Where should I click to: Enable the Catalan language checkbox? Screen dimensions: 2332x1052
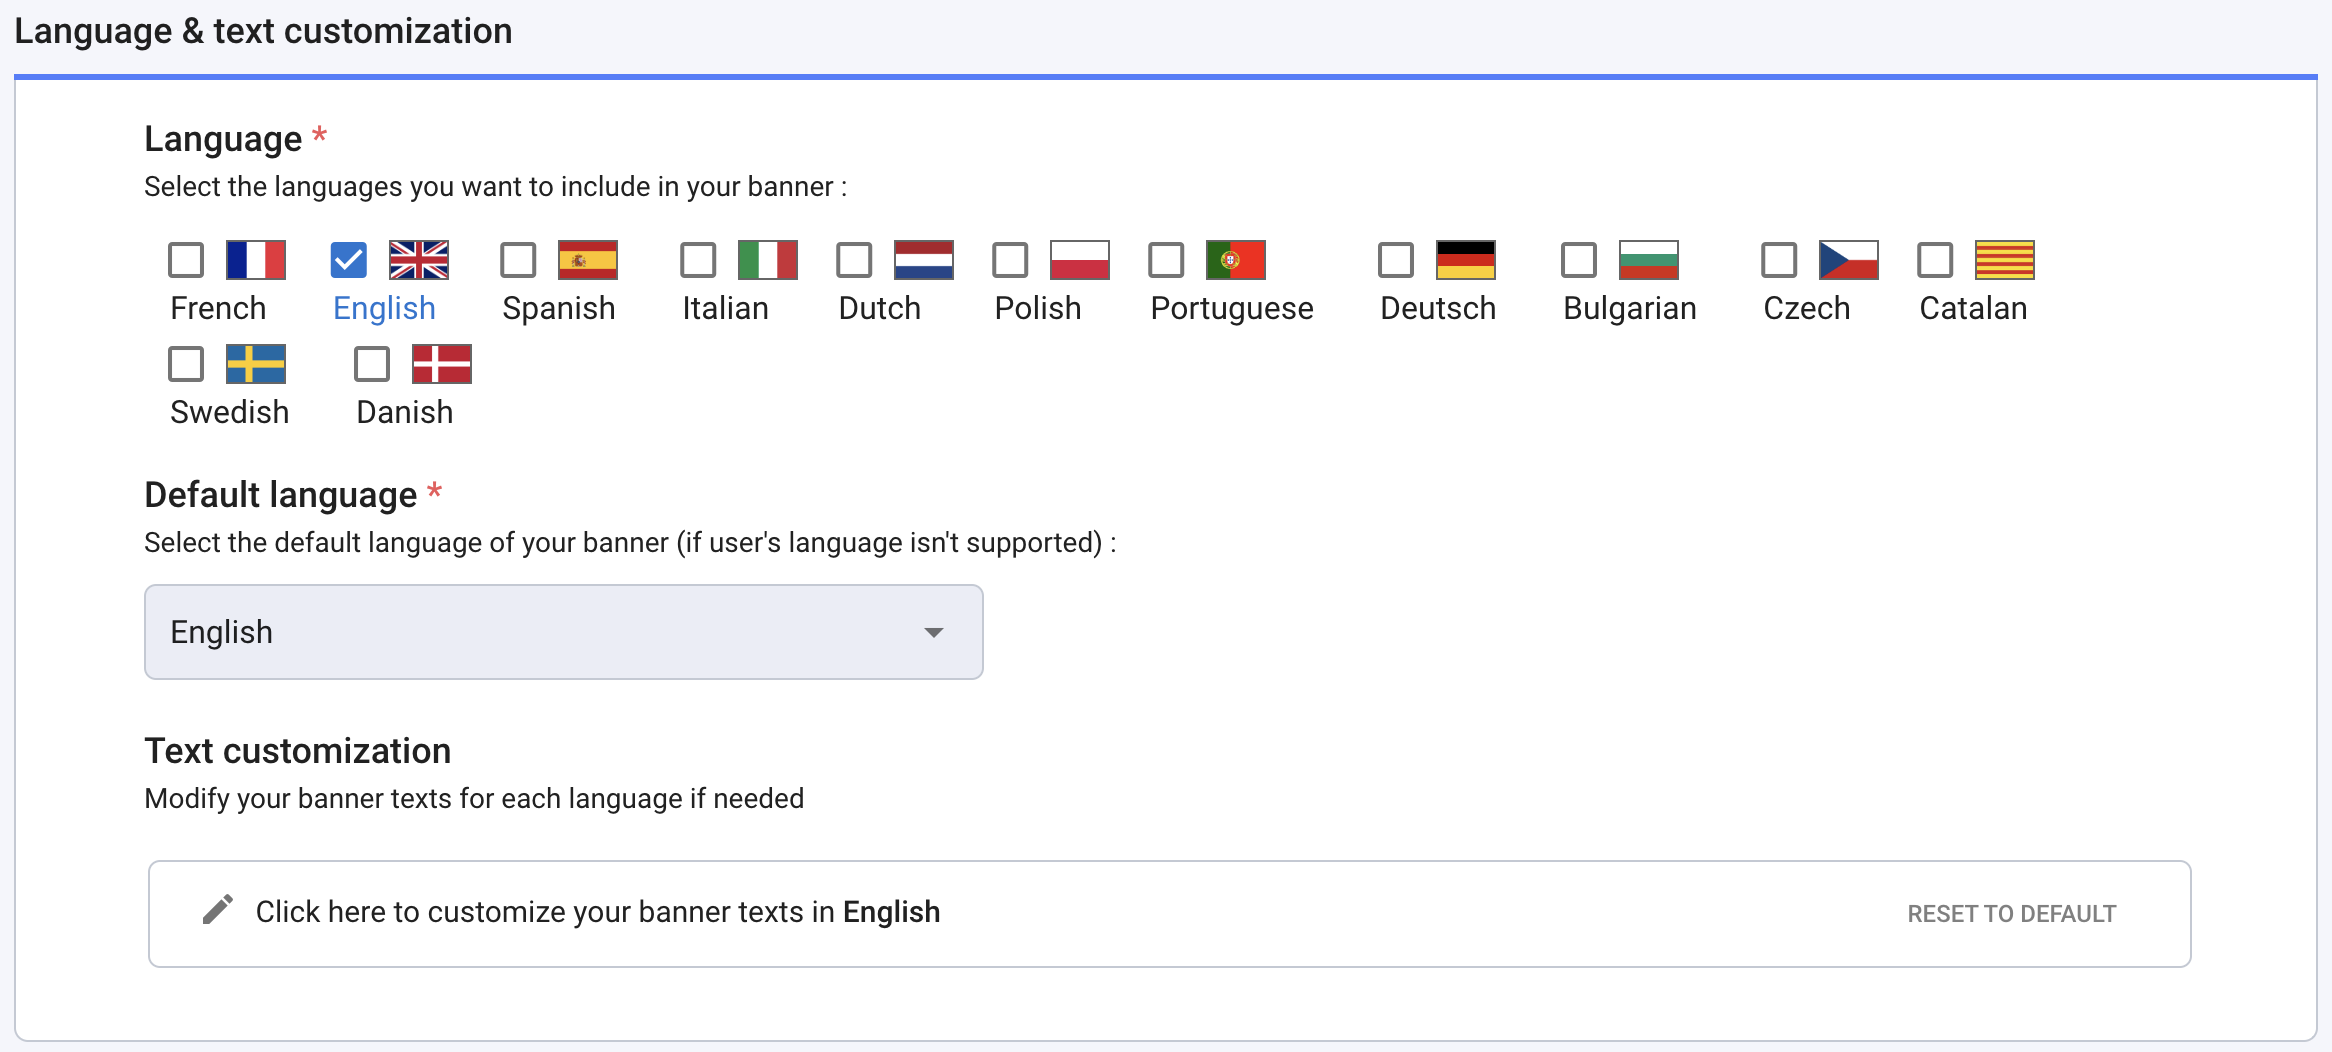coord(1934,261)
